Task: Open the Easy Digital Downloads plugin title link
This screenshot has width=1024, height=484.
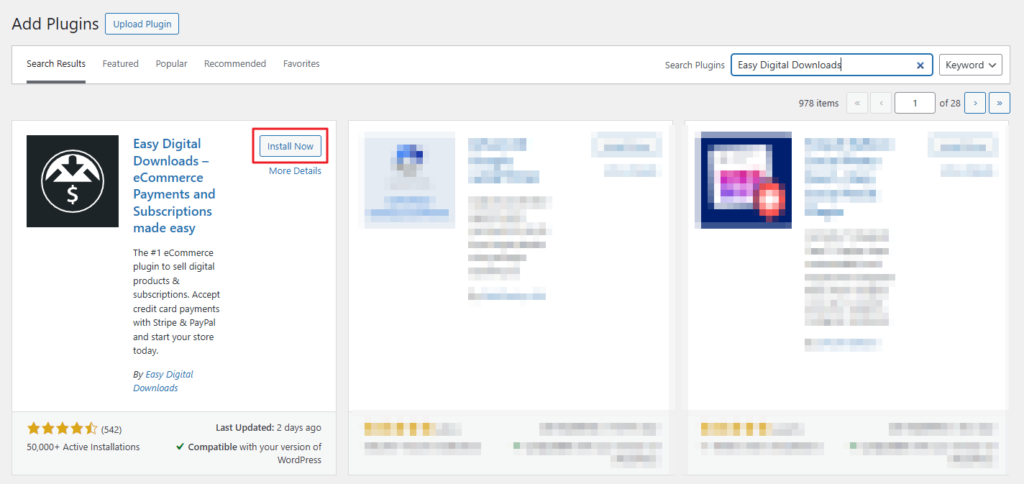Action: [174, 186]
